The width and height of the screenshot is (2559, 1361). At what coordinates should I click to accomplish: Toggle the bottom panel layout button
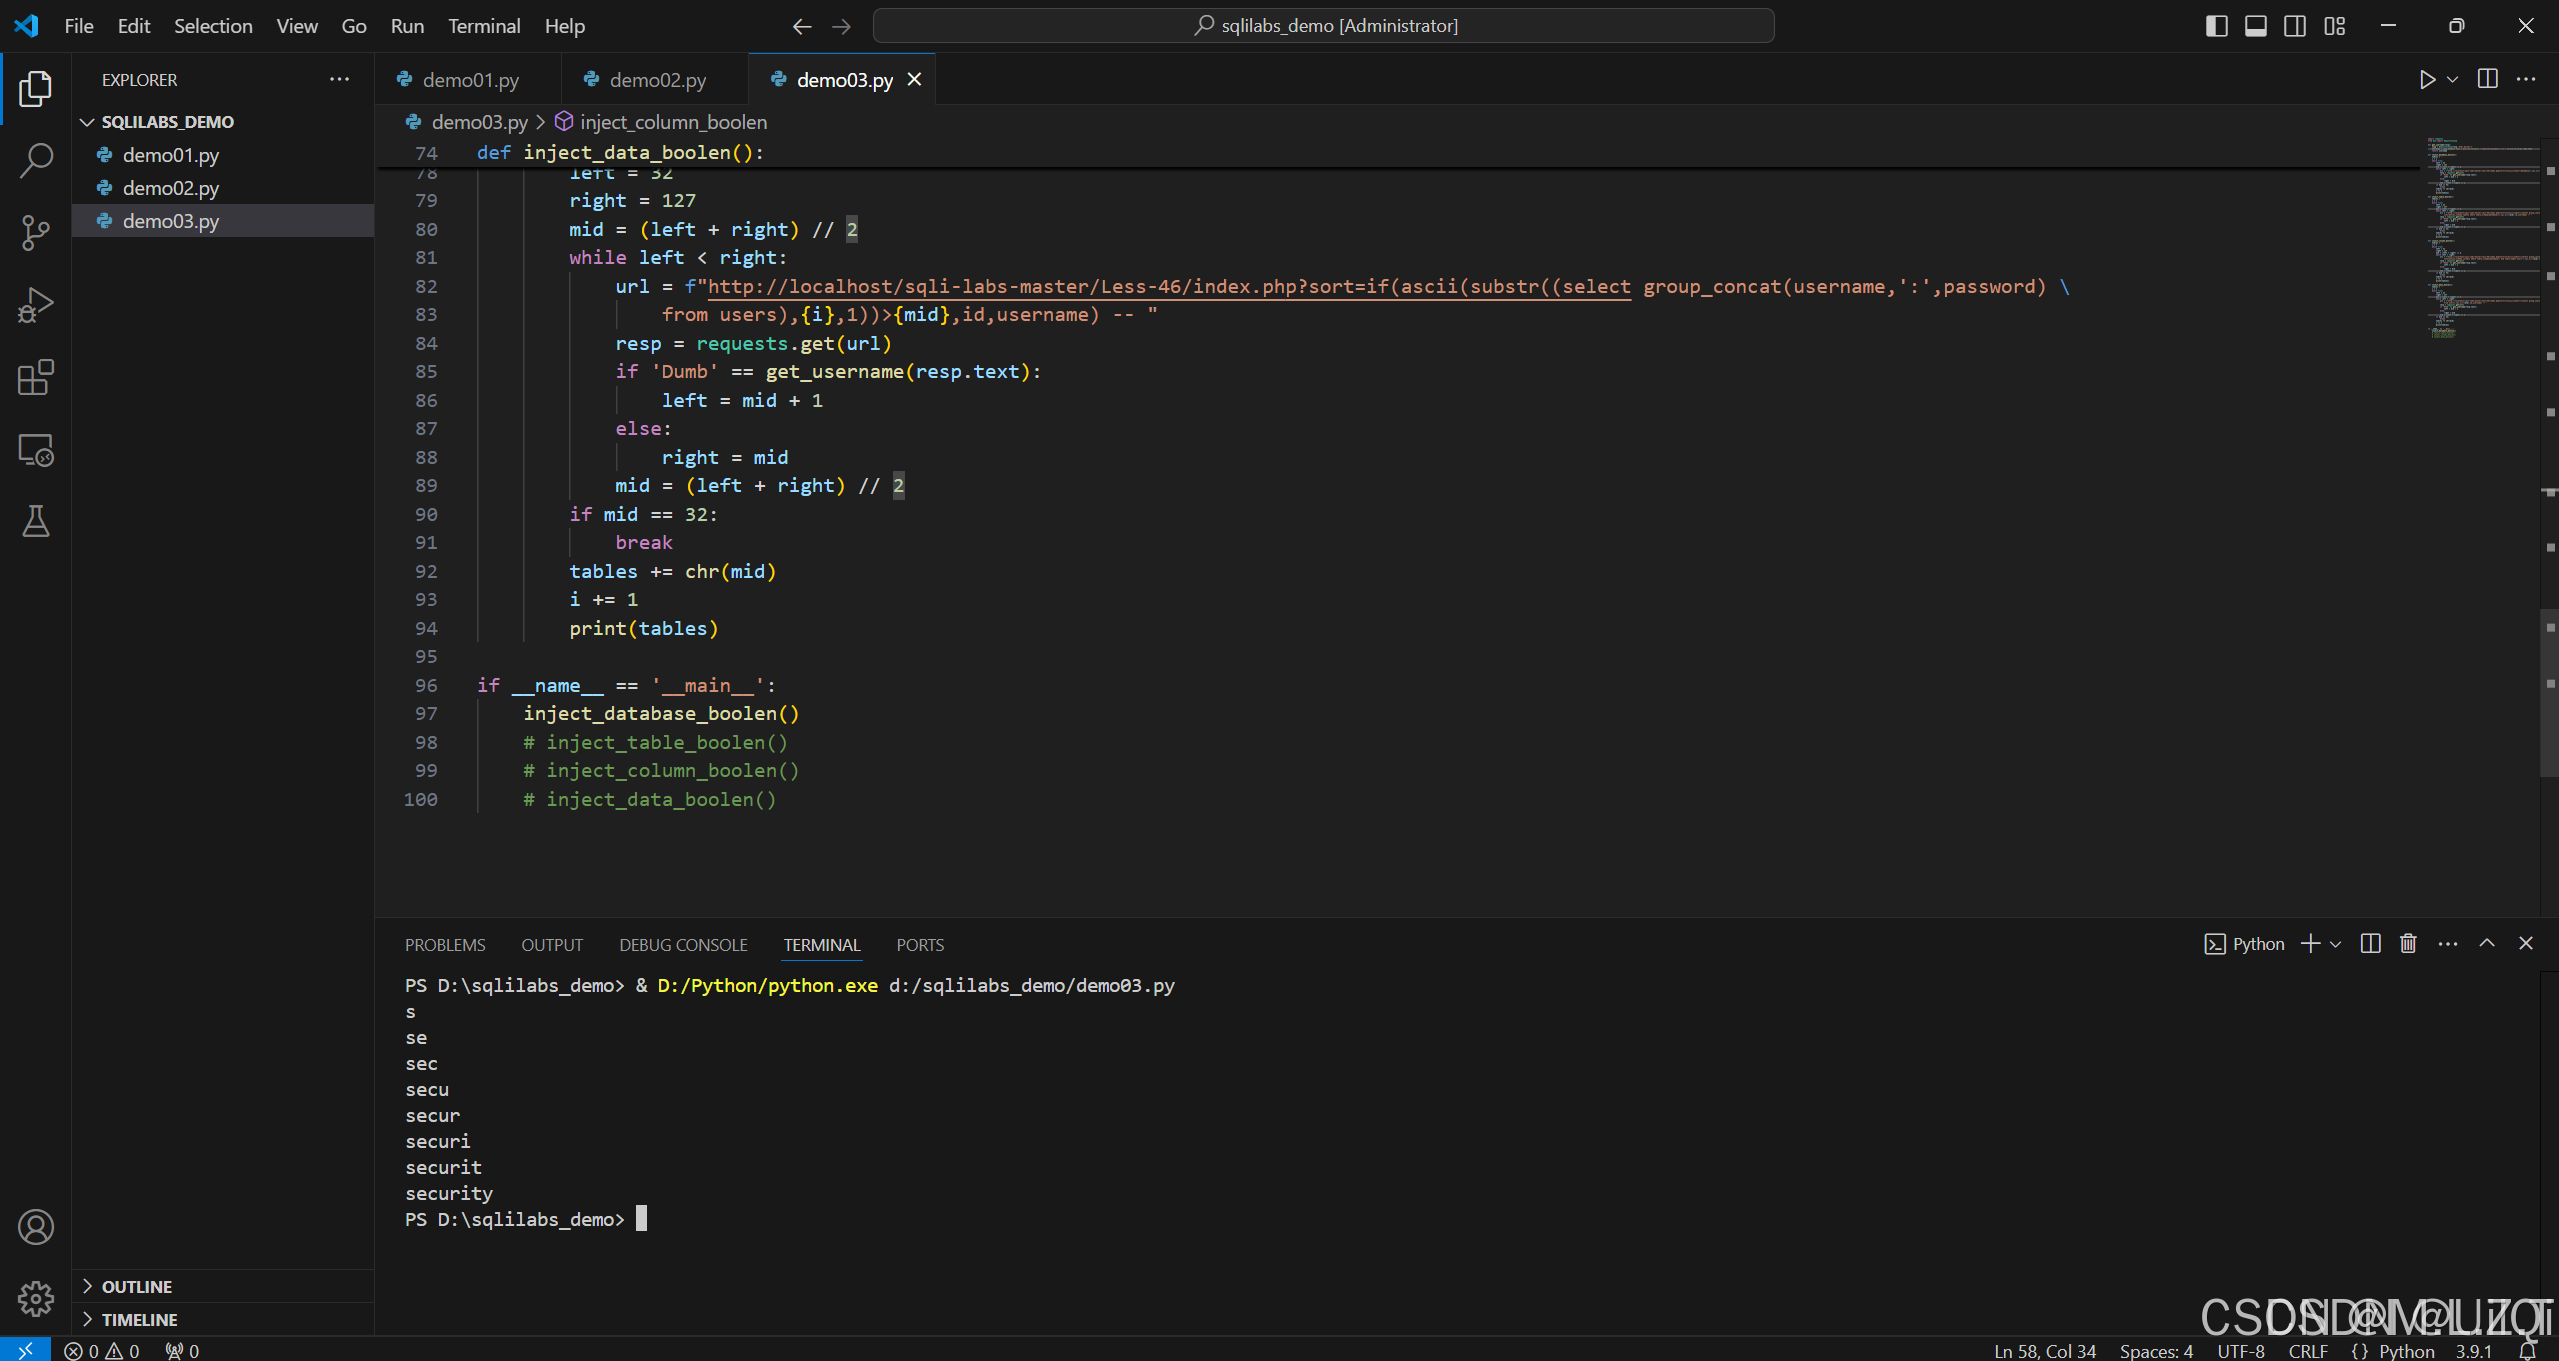2256,26
